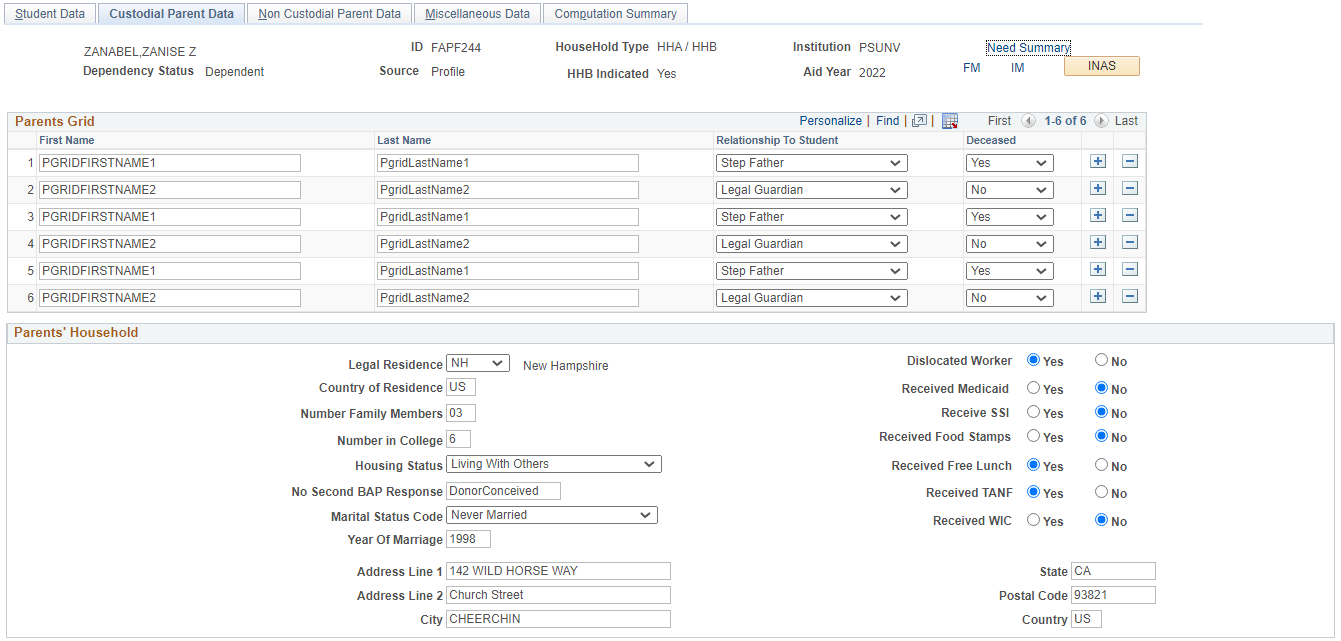Open row 1 Relationship To Student dropdown
This screenshot has width=1341, height=641.
812,163
